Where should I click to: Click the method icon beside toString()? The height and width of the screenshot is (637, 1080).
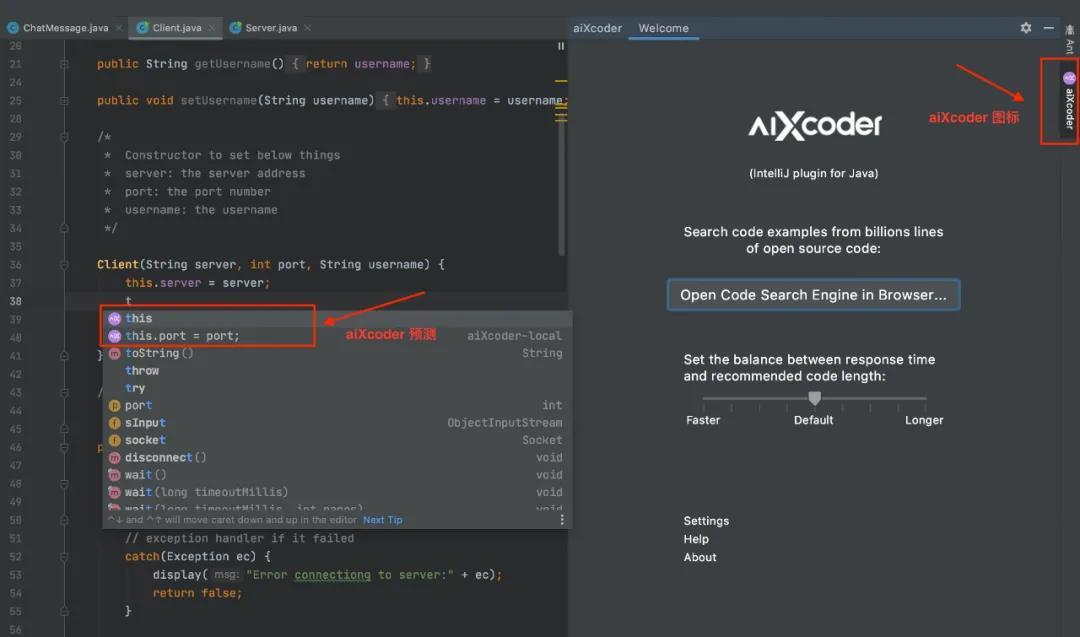(114, 353)
